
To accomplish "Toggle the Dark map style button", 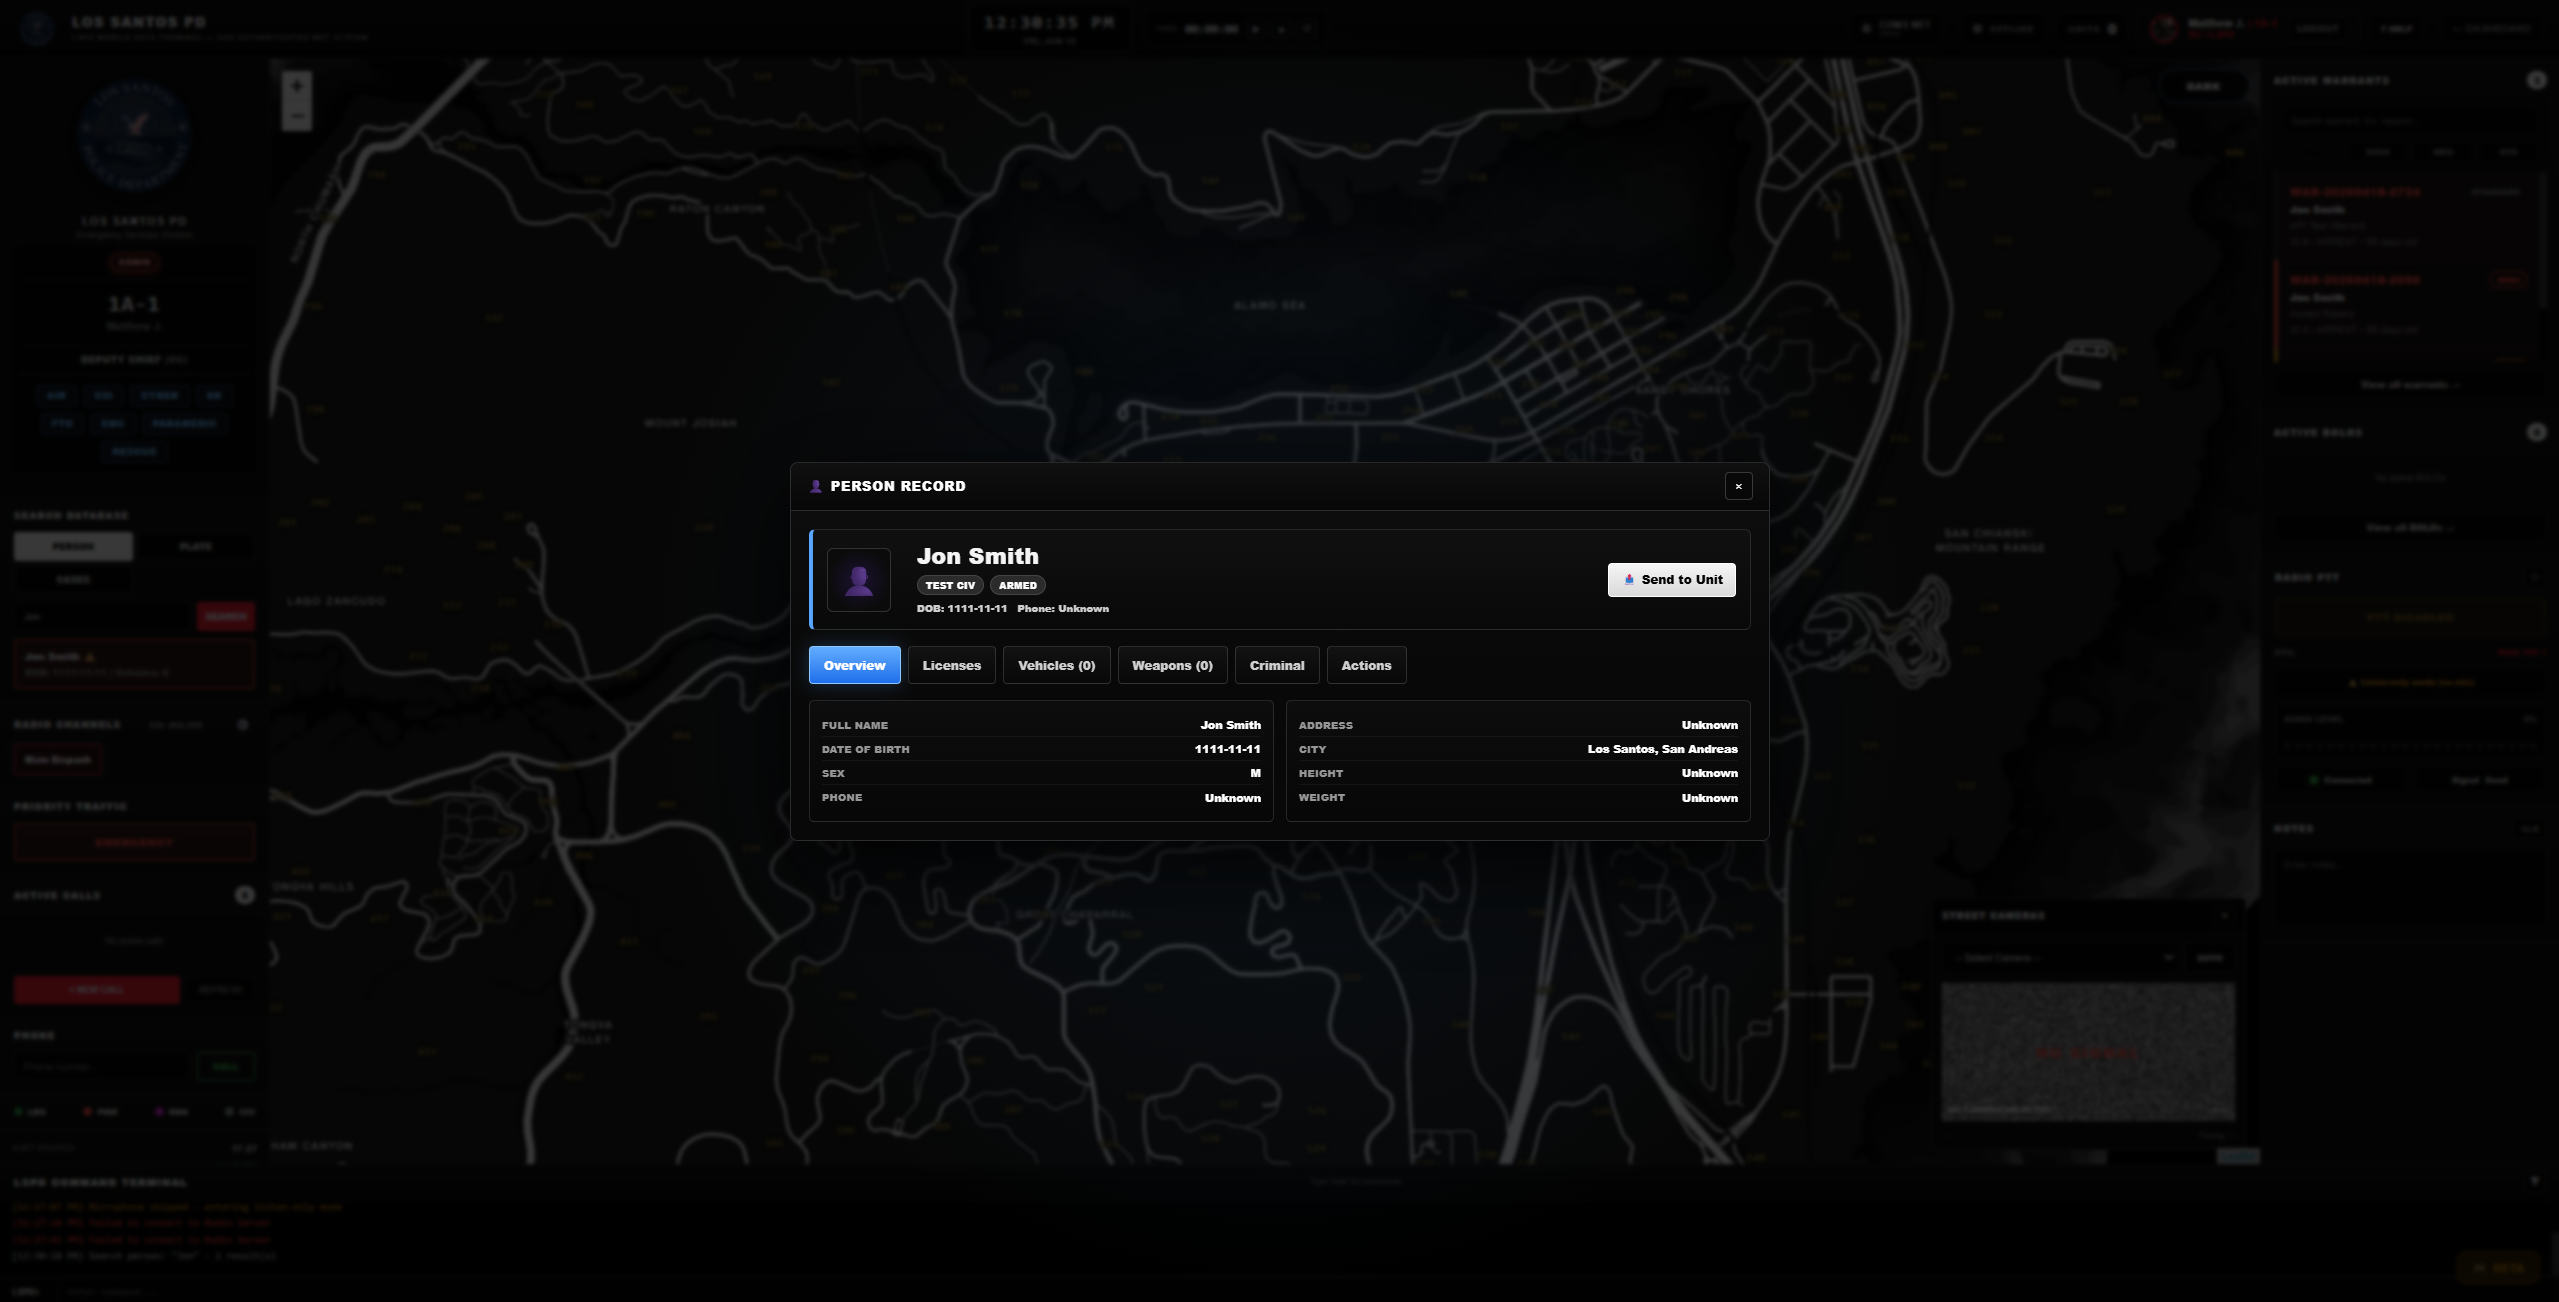I will click(2203, 86).
